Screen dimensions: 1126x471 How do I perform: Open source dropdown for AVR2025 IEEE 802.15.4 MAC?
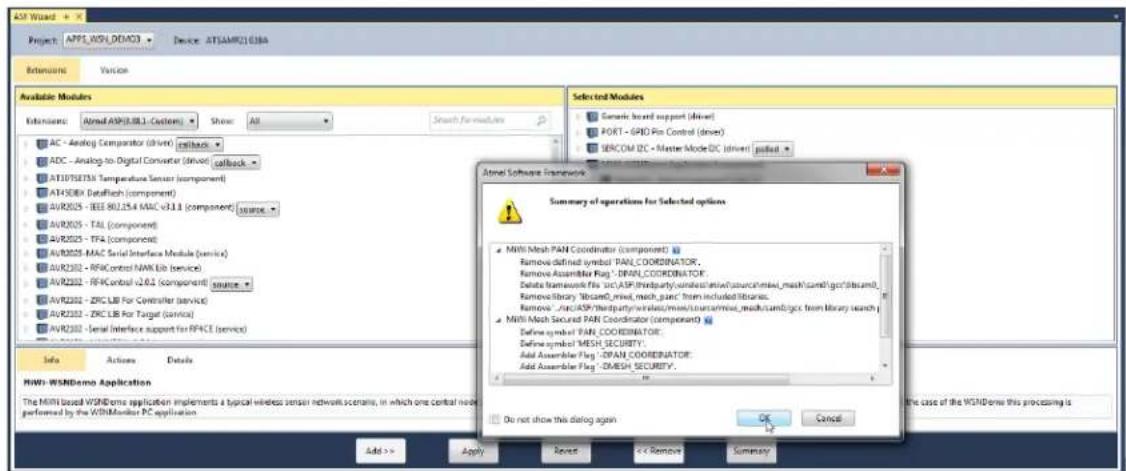[x=257, y=210]
